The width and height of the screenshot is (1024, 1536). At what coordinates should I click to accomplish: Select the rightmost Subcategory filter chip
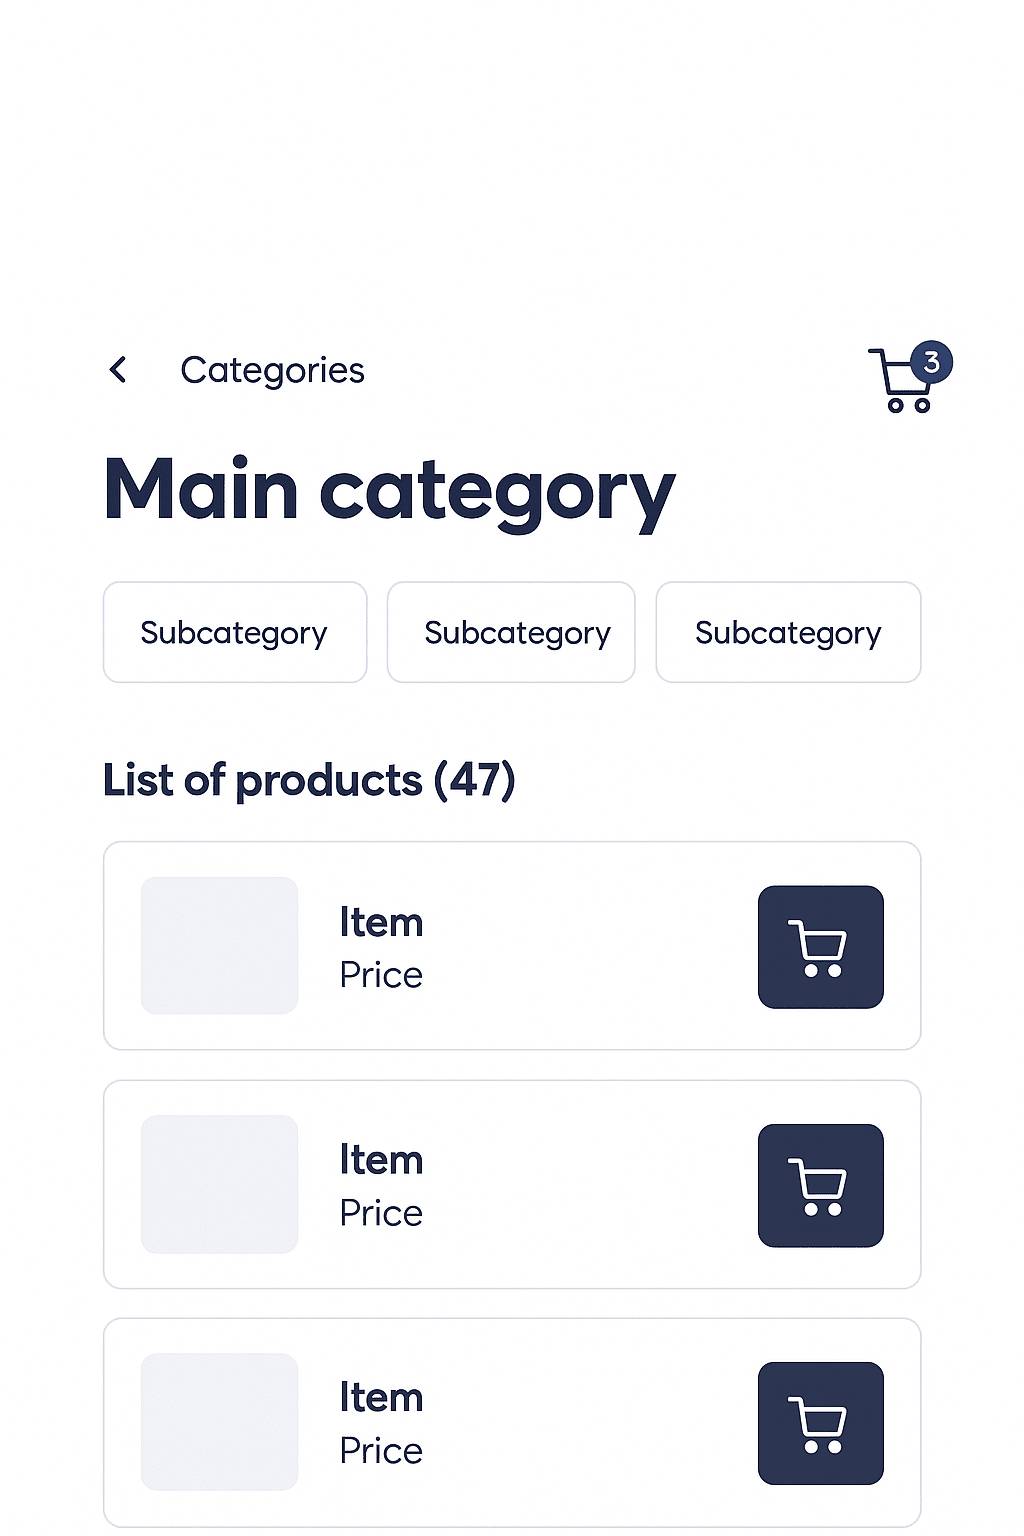(x=788, y=632)
